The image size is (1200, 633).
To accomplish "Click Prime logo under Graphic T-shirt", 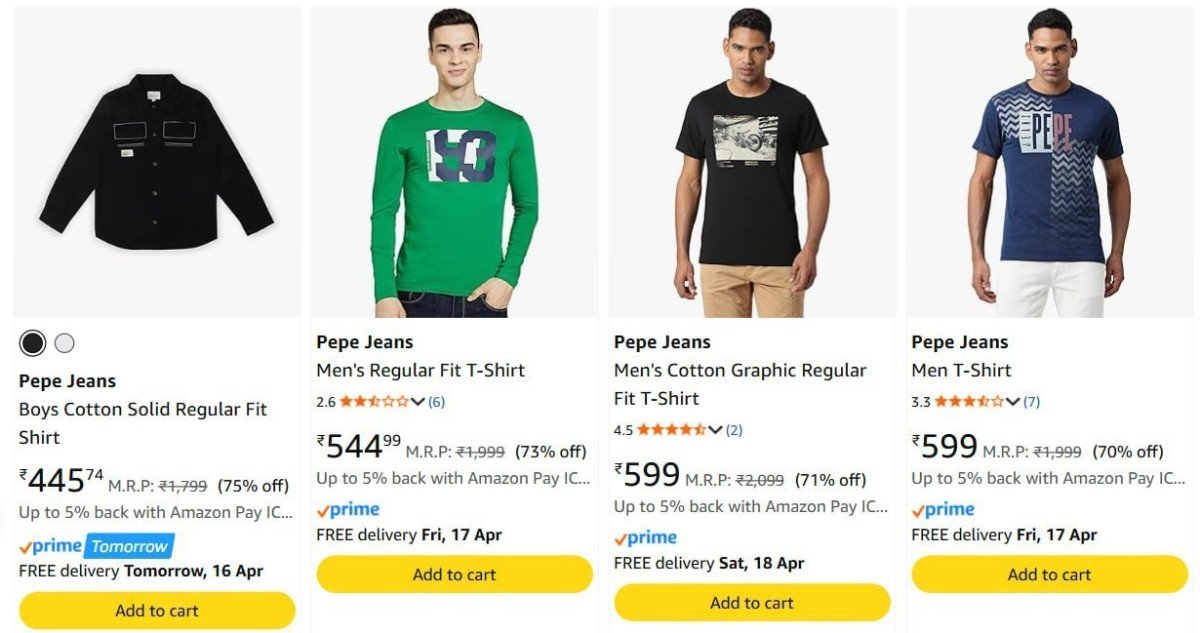I will (646, 538).
